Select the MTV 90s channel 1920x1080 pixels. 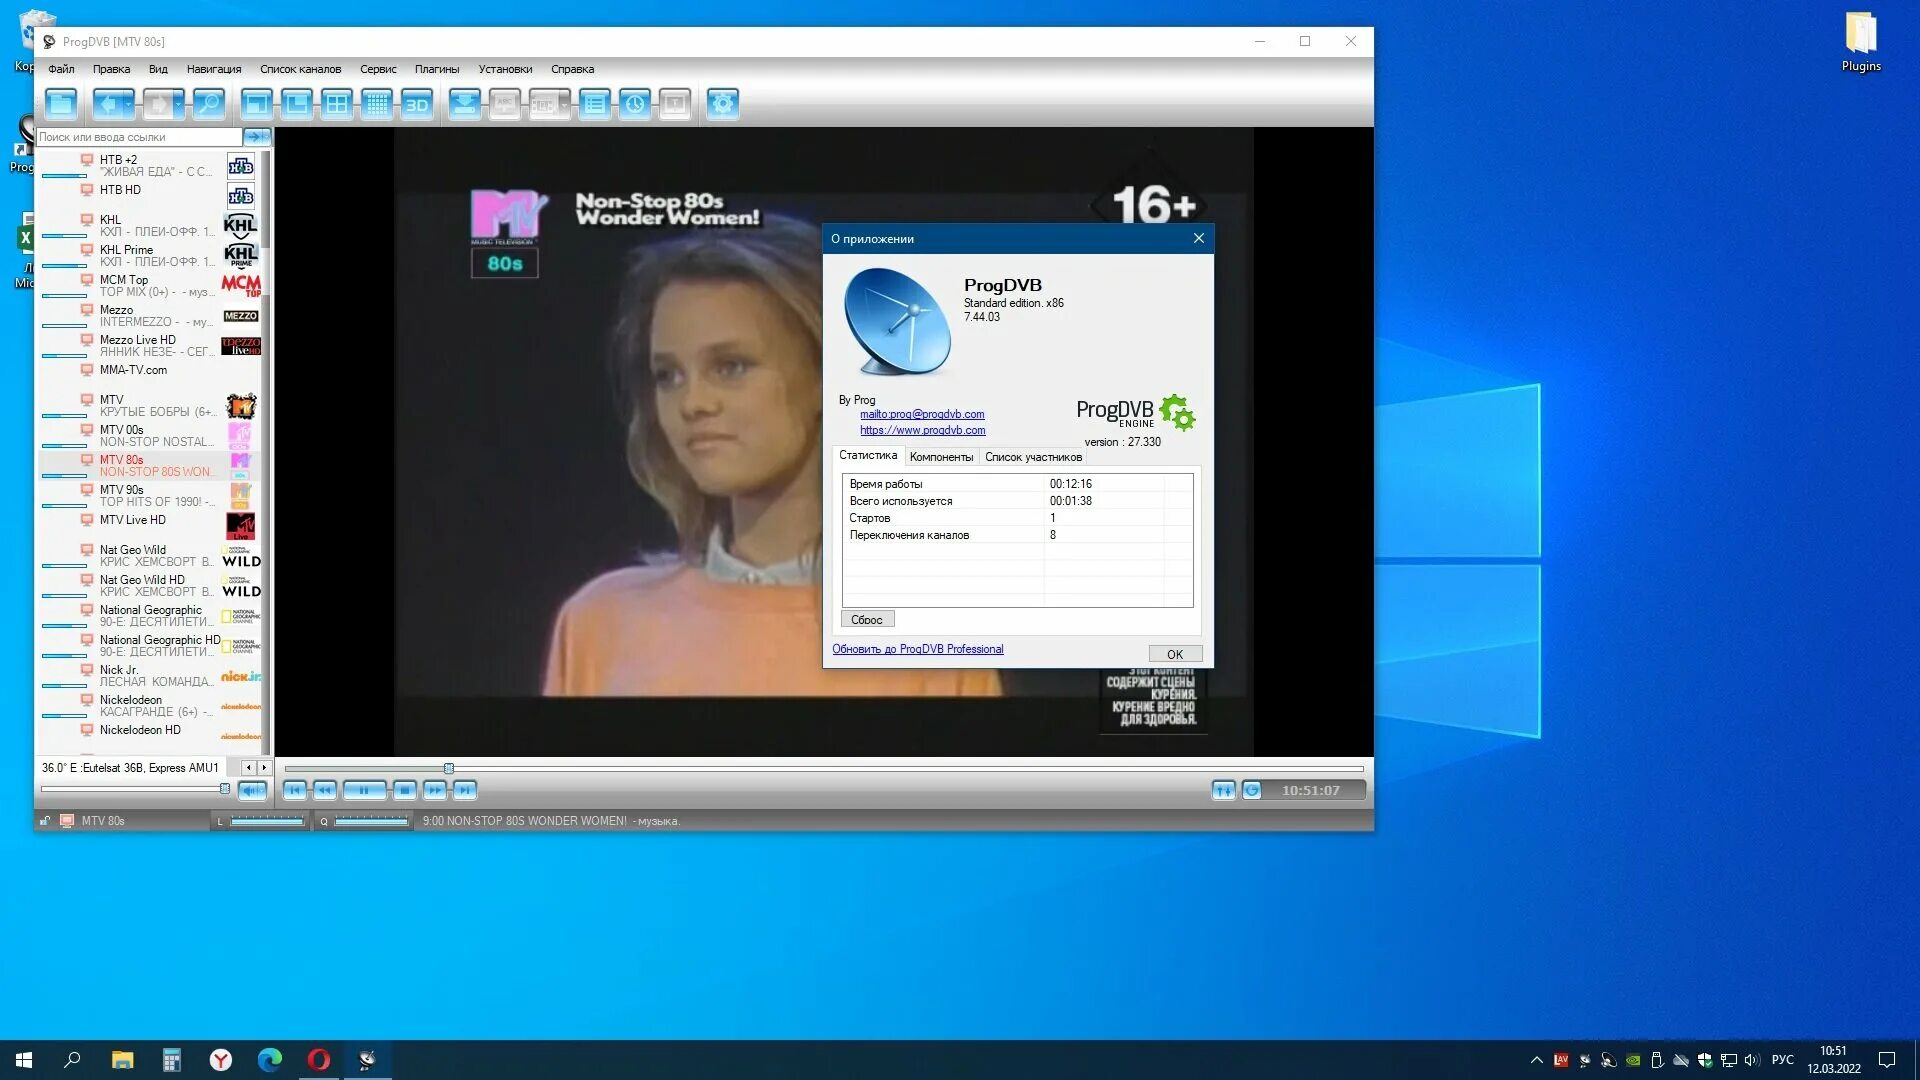pos(122,490)
